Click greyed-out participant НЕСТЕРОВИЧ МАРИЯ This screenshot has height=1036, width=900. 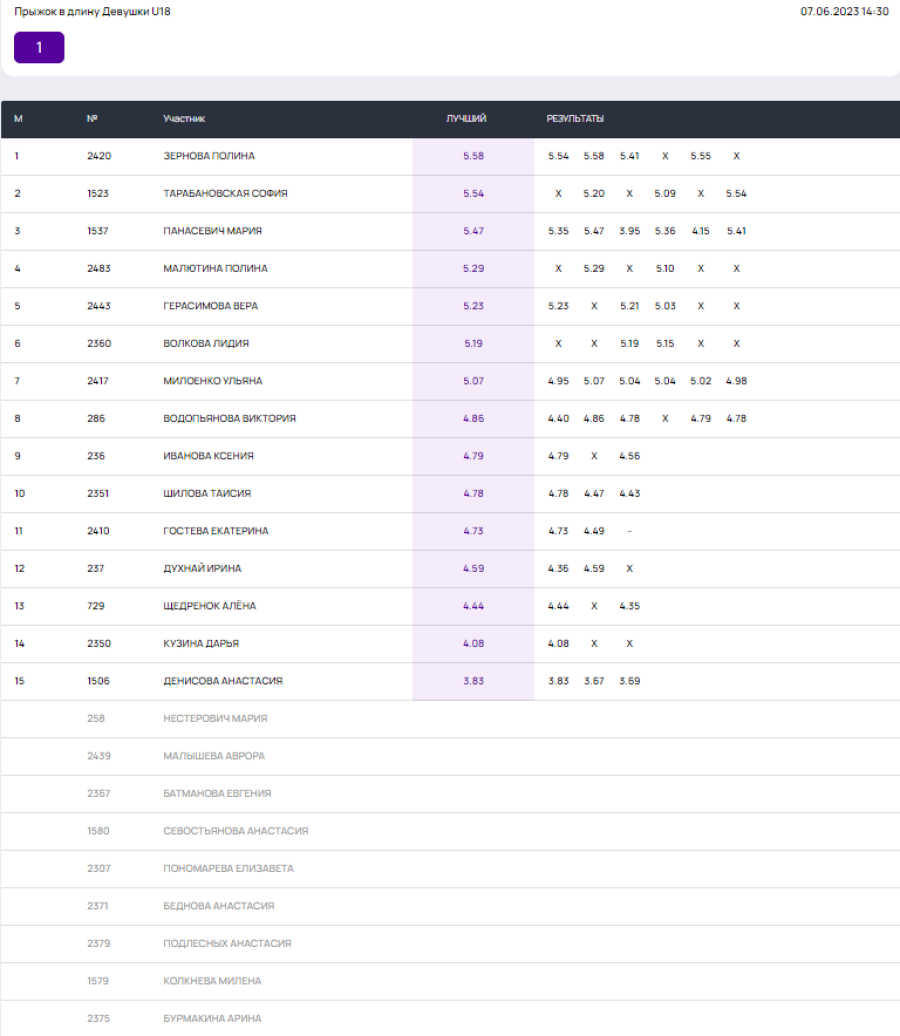[215, 718]
